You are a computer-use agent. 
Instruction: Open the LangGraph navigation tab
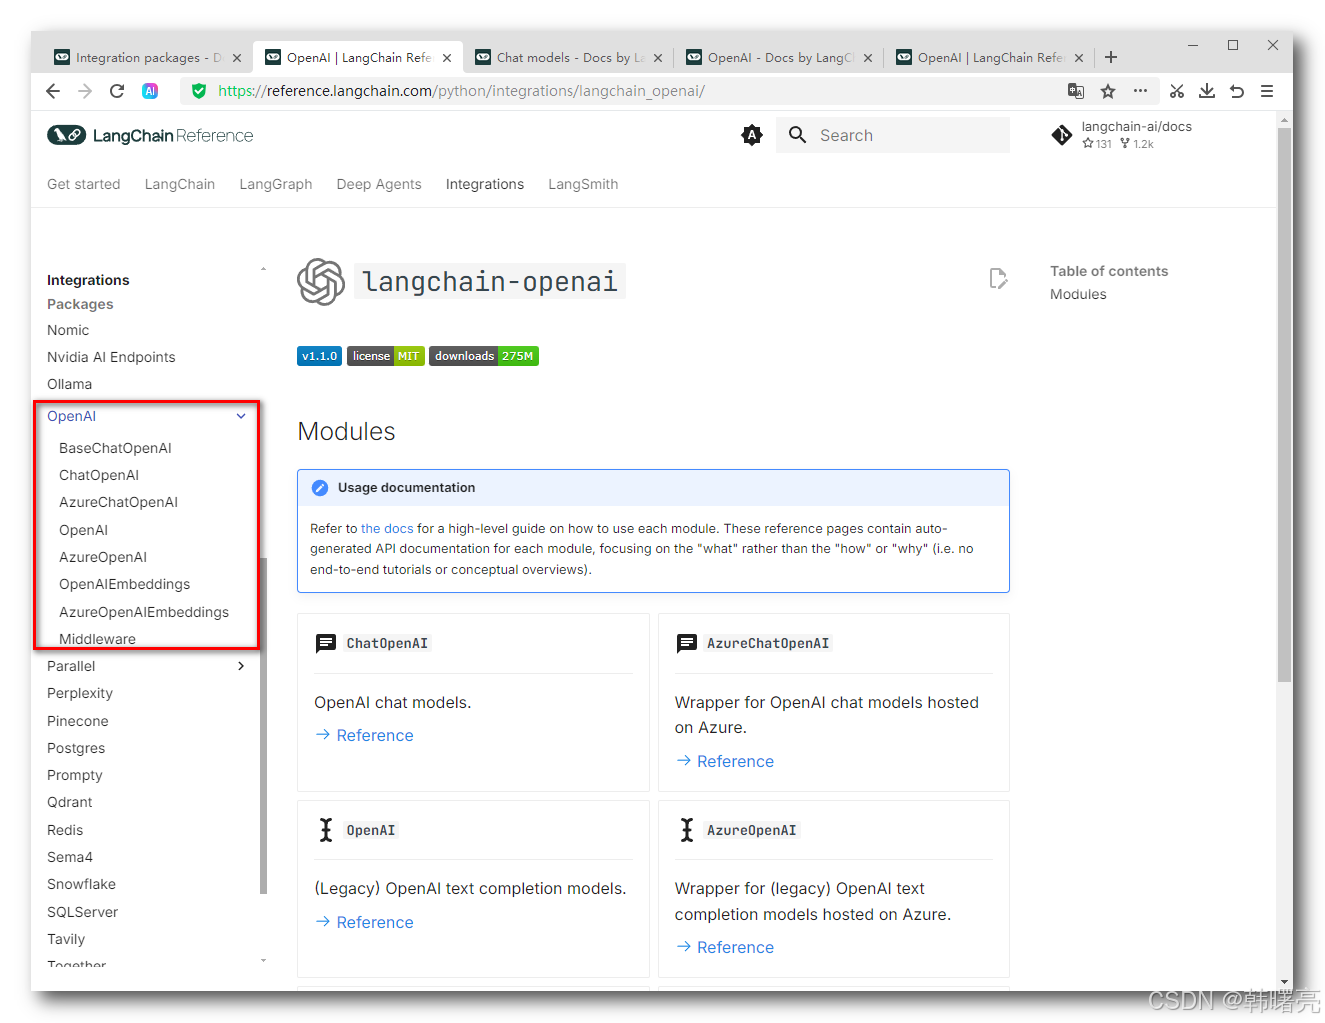click(x=275, y=184)
